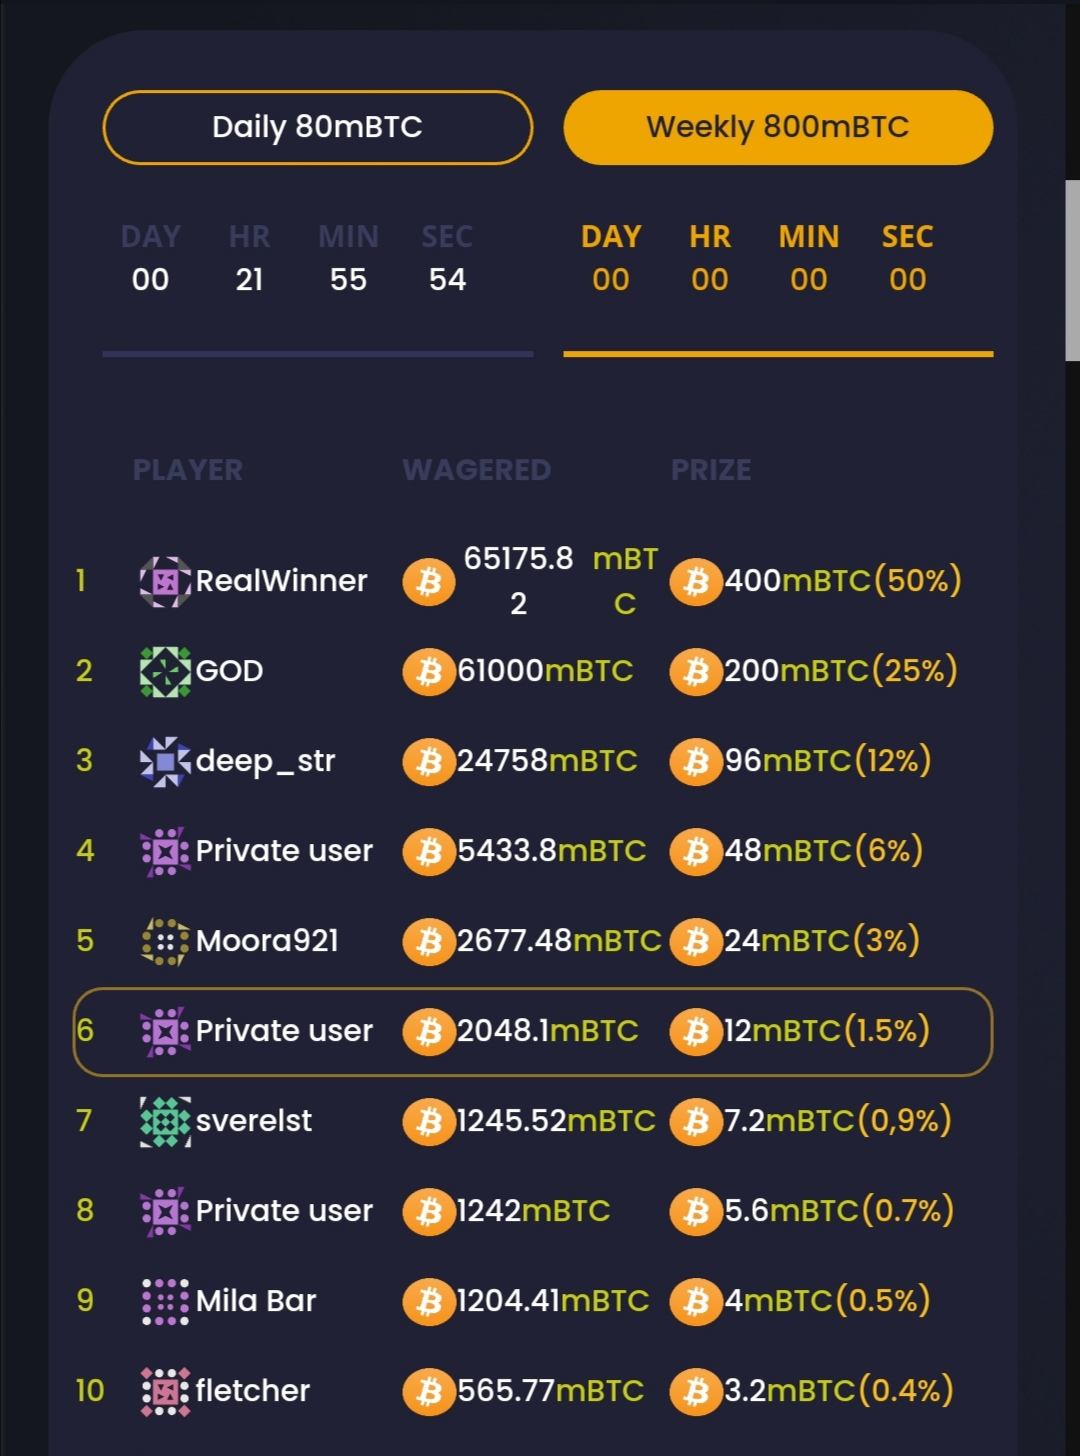Image resolution: width=1080 pixels, height=1456 pixels.
Task: Click the page scrollbar thumb
Action: [1072, 270]
